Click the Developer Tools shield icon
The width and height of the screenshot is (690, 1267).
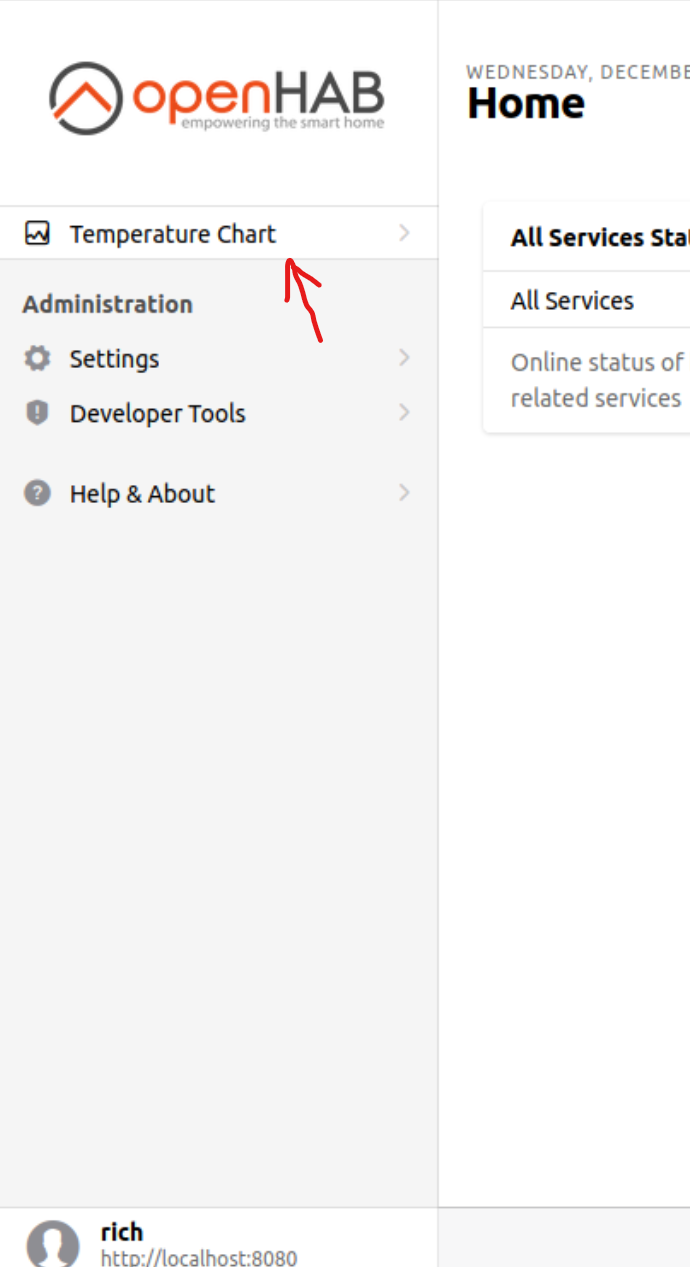click(37, 413)
